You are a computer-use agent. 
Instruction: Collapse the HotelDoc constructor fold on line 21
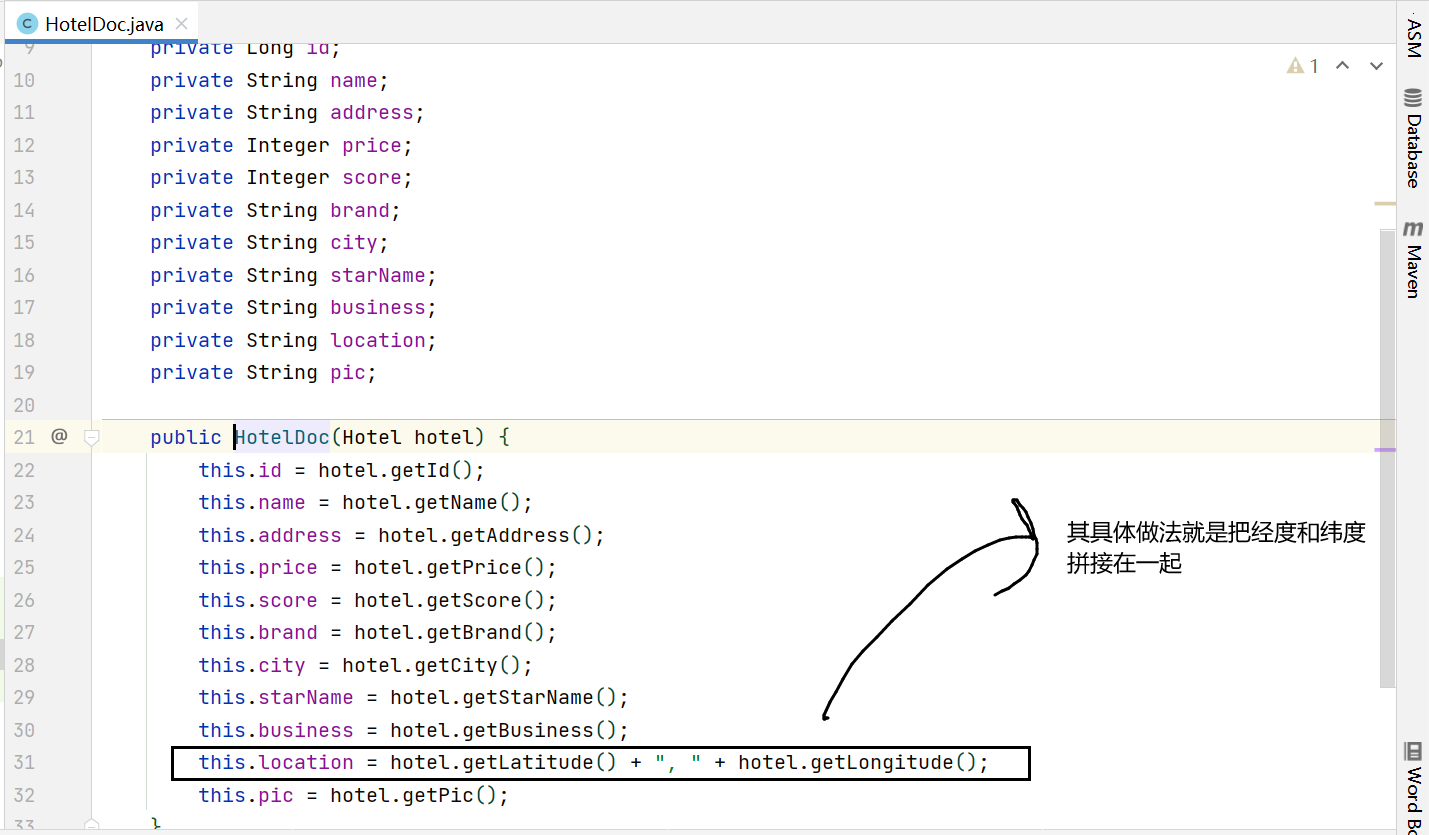[x=91, y=437]
